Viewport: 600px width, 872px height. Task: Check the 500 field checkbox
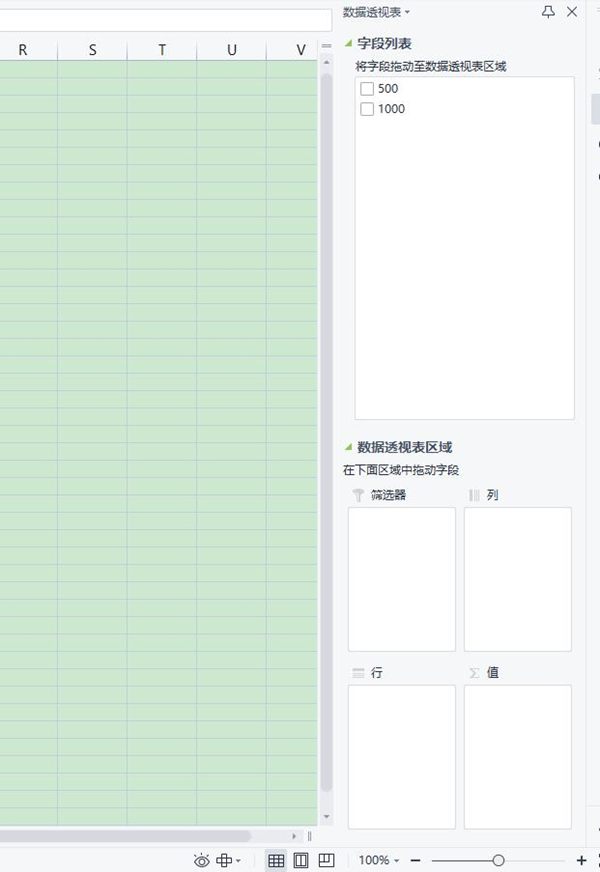pyautogui.click(x=367, y=89)
